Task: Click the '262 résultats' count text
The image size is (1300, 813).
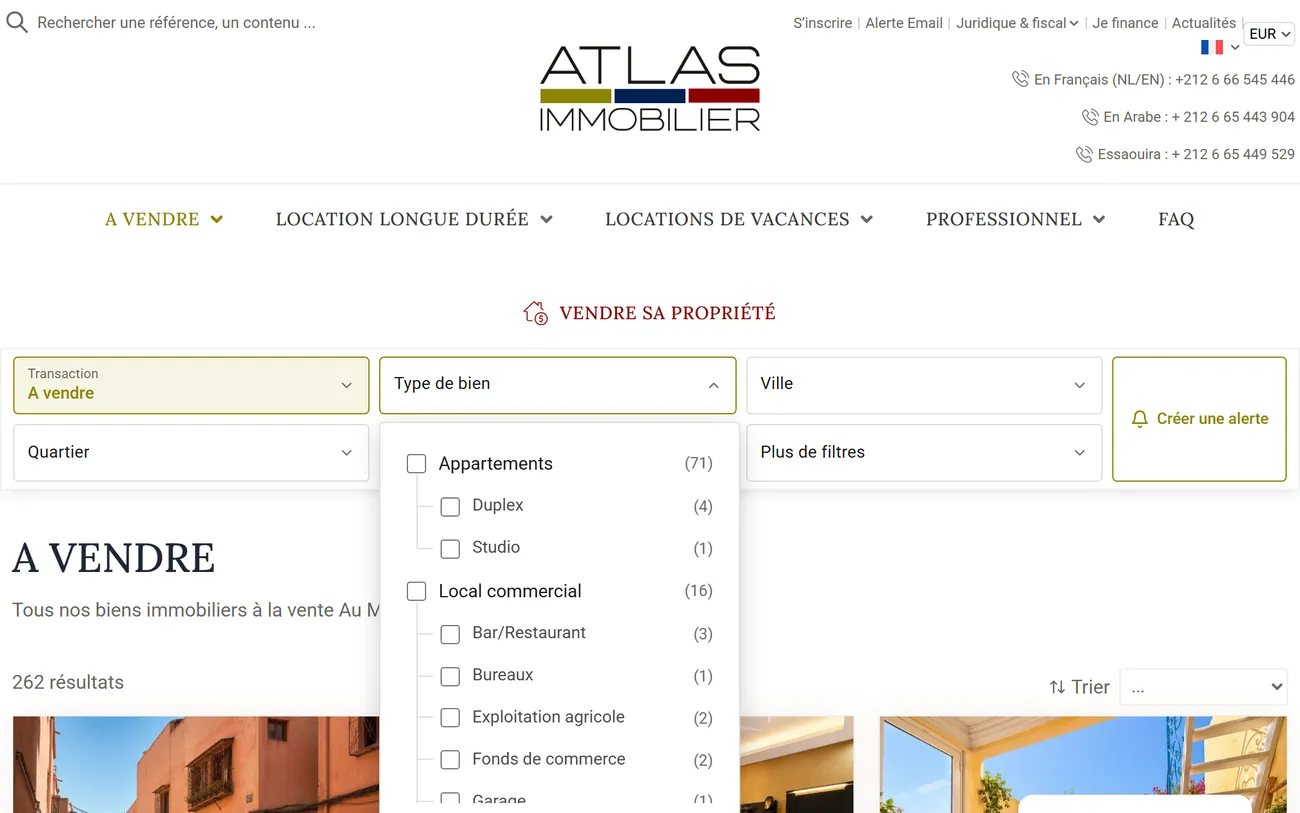Action: coord(68,682)
